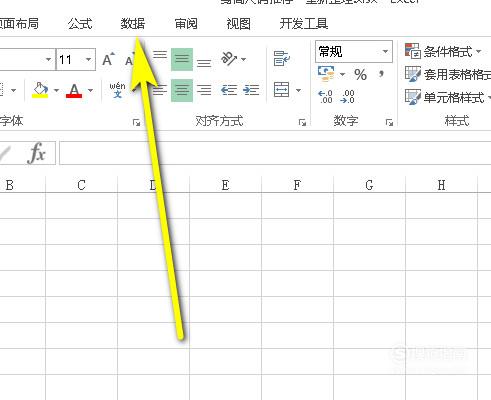Open the 数据 (Data) ribbon tab
Viewport: 491px width, 400px height.
click(133, 24)
